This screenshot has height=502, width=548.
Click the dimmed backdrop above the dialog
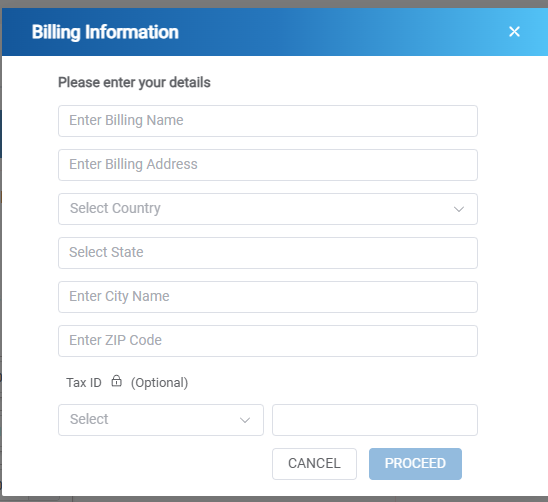(x=274, y=4)
